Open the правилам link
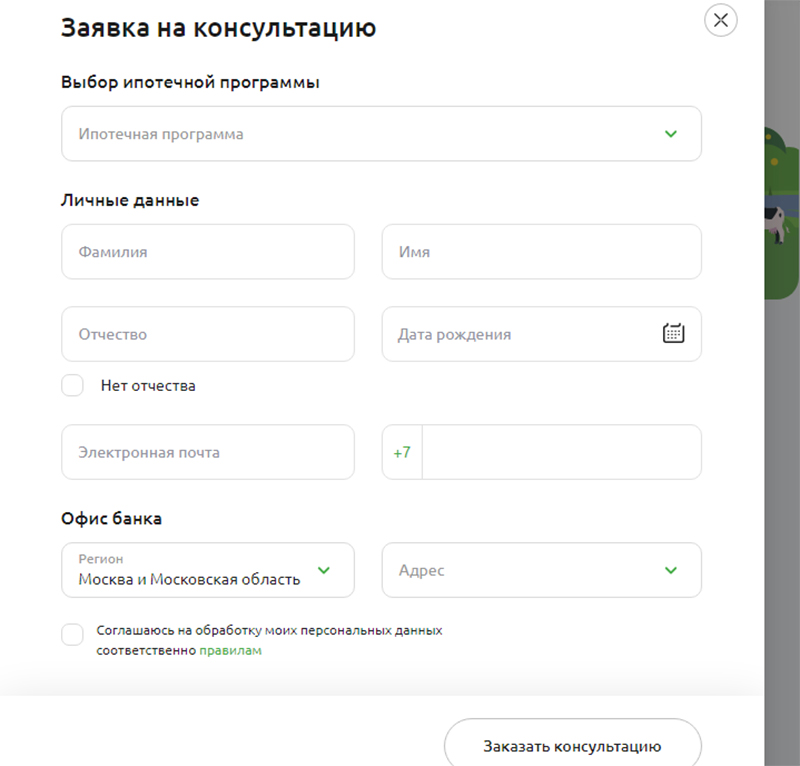800x766 pixels. [x=230, y=650]
